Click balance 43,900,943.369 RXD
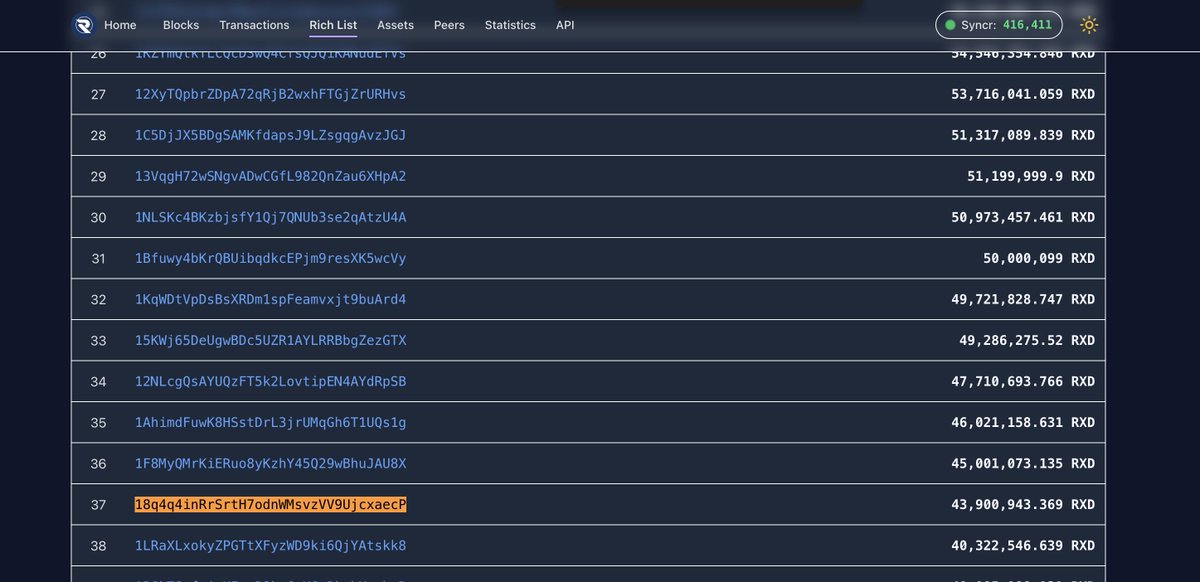Screen dimensions: 1200x582 click(x=1023, y=504)
